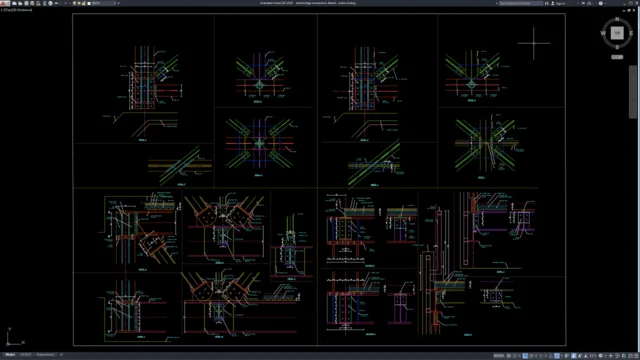
Task: Switch to the LAYOUT tab
Action: 26,355
